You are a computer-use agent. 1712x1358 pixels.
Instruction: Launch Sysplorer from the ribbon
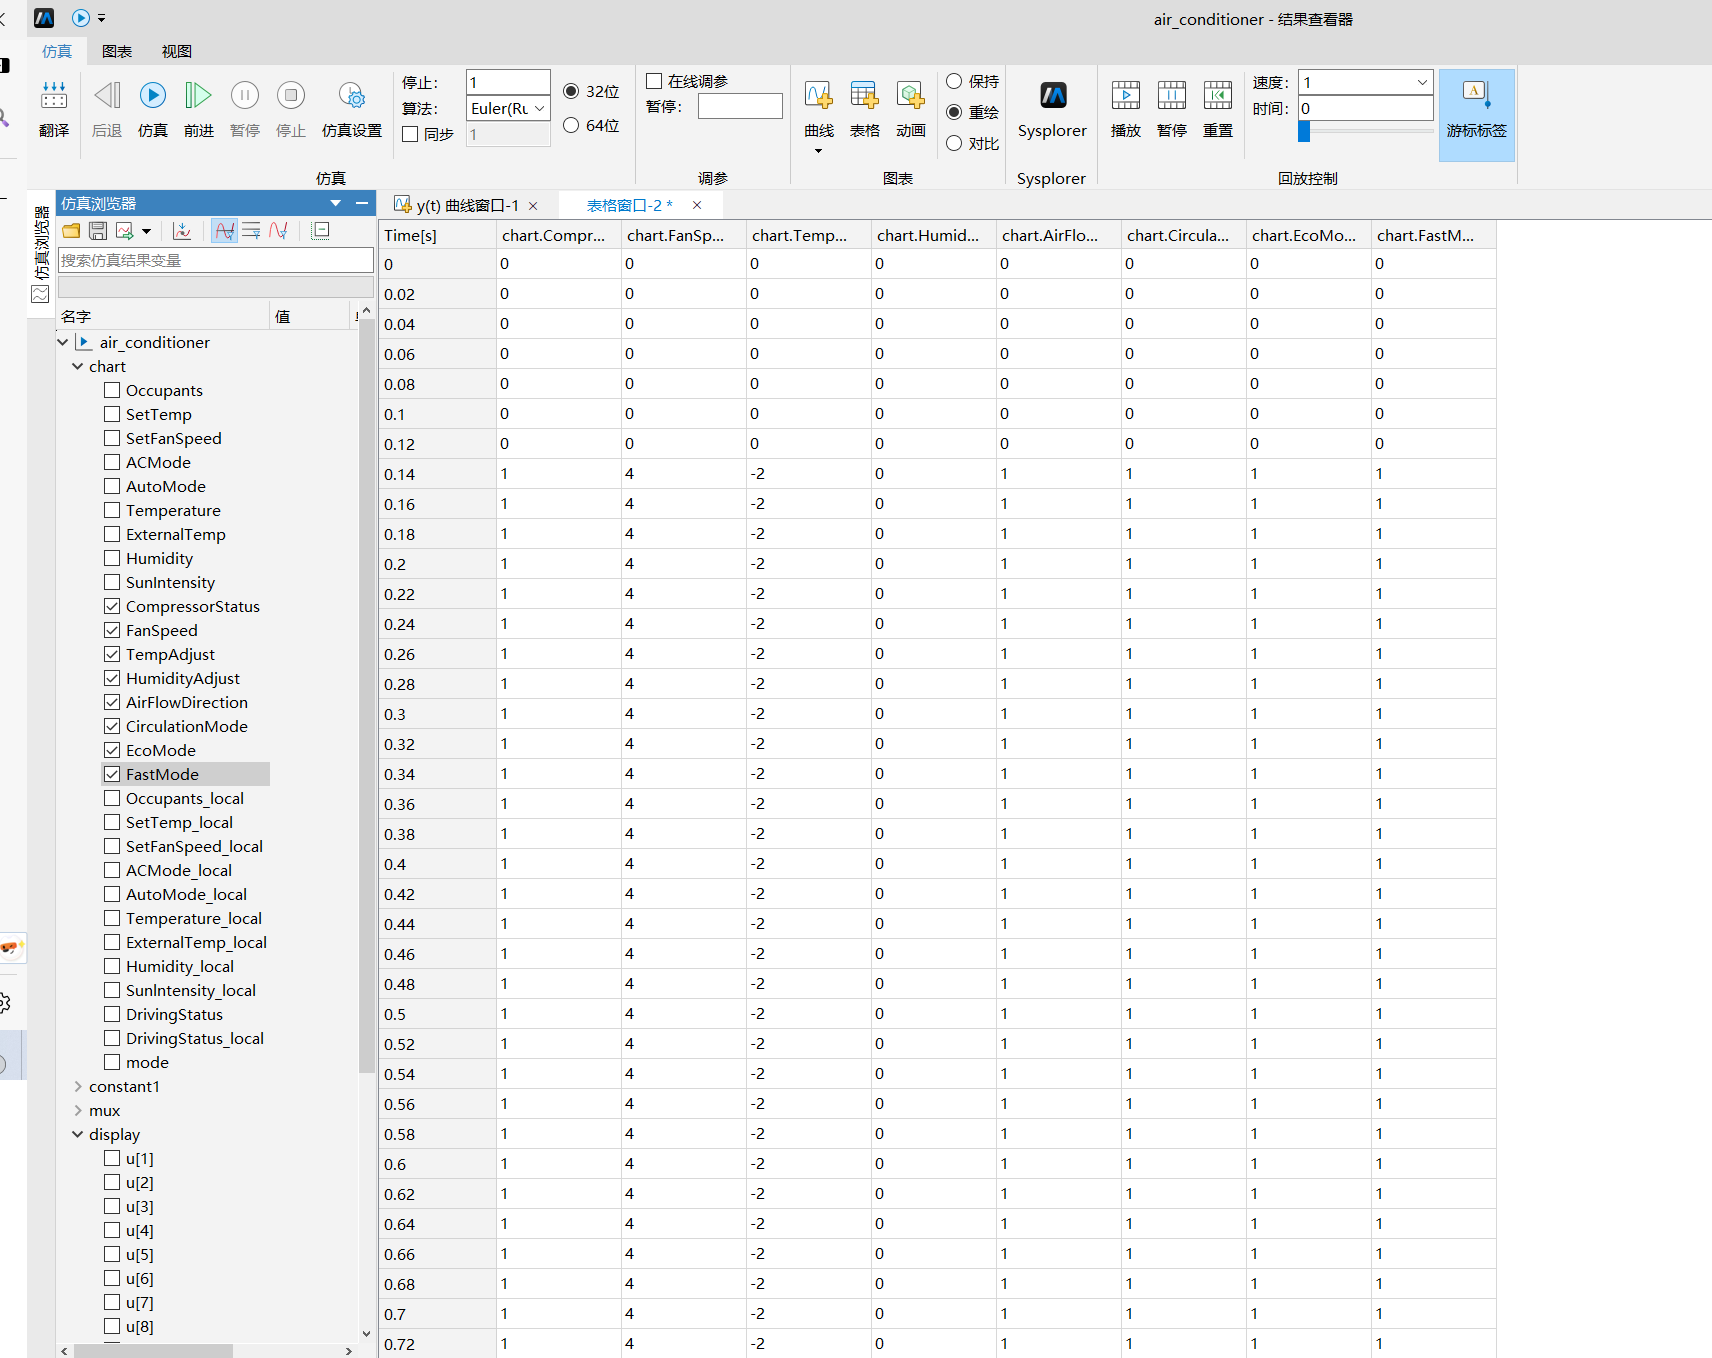tap(1053, 96)
